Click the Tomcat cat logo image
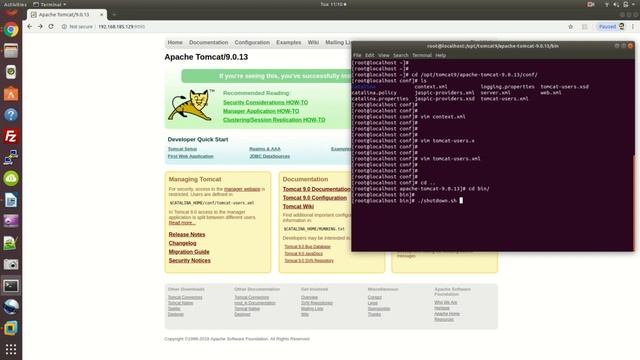640x360 pixels. [191, 105]
